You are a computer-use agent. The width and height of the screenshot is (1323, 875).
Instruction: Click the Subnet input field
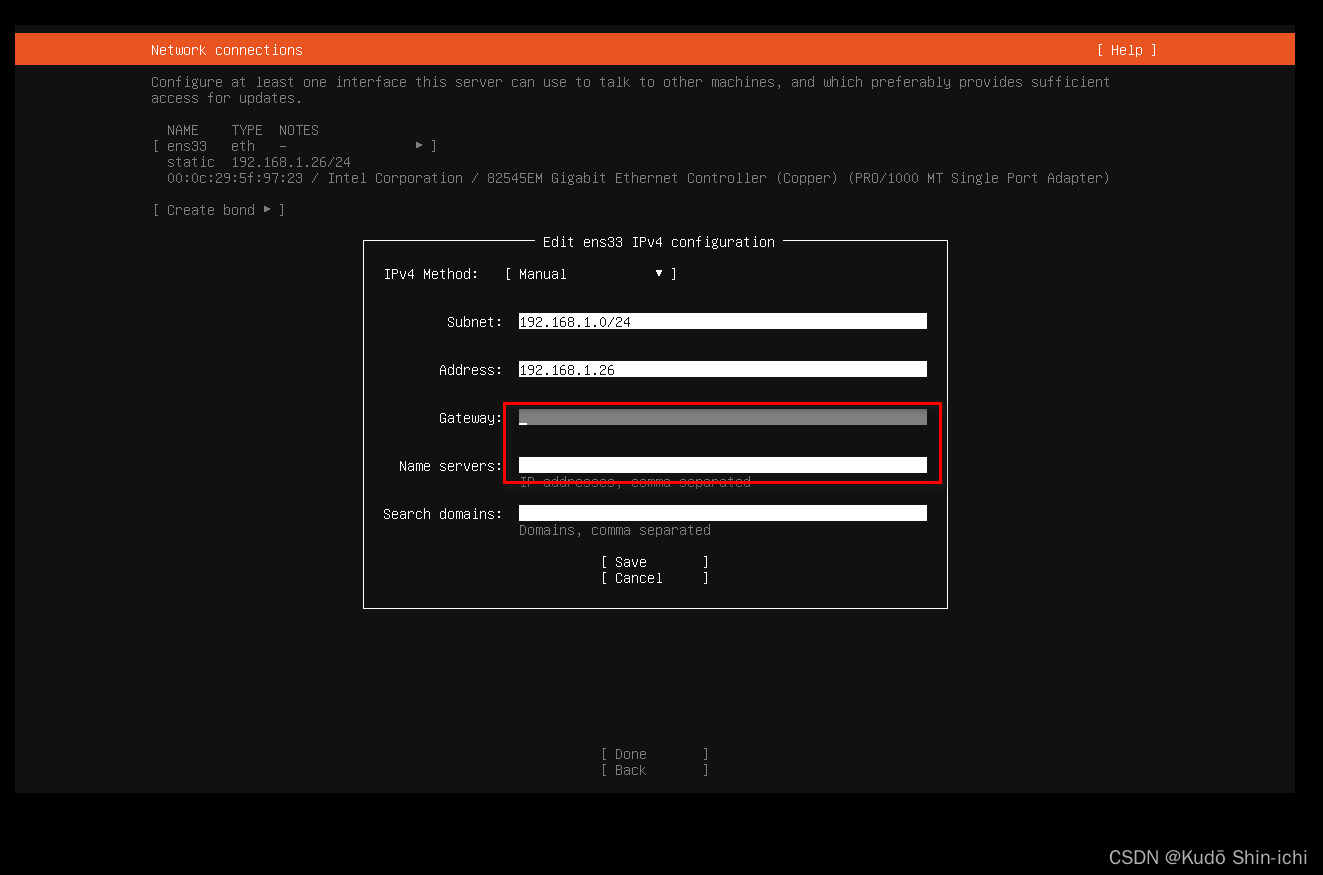coord(722,322)
